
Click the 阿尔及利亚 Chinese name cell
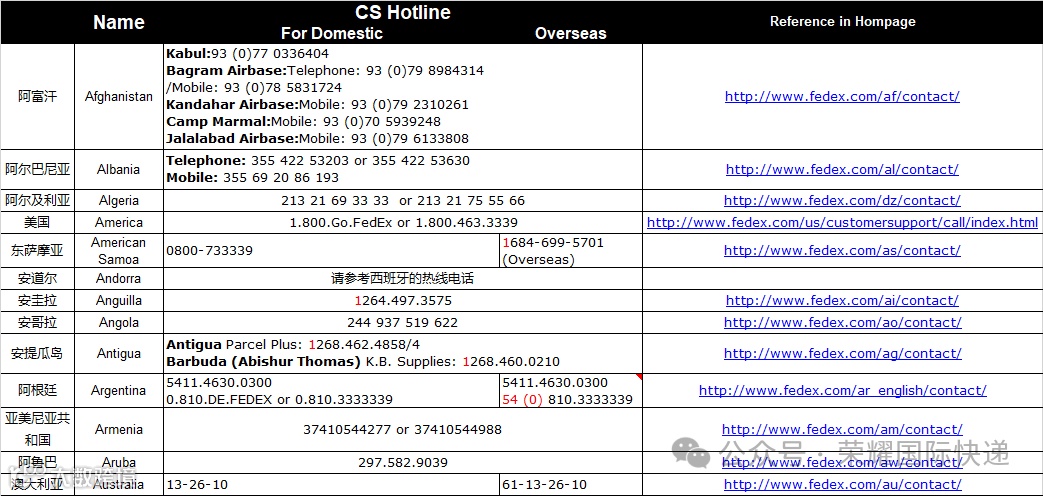37,200
